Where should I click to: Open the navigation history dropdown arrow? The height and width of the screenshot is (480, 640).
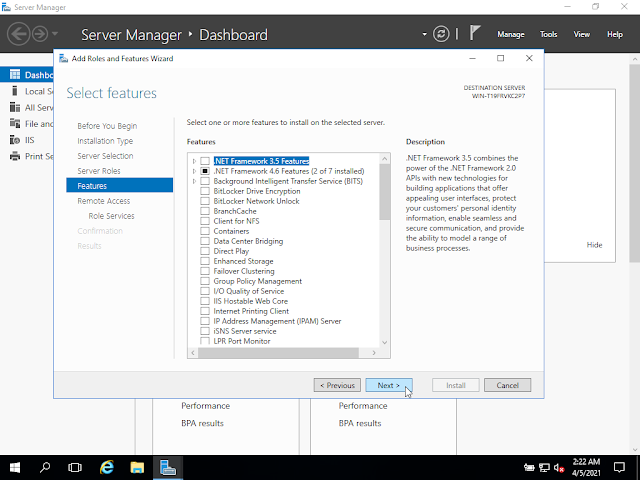pos(55,33)
